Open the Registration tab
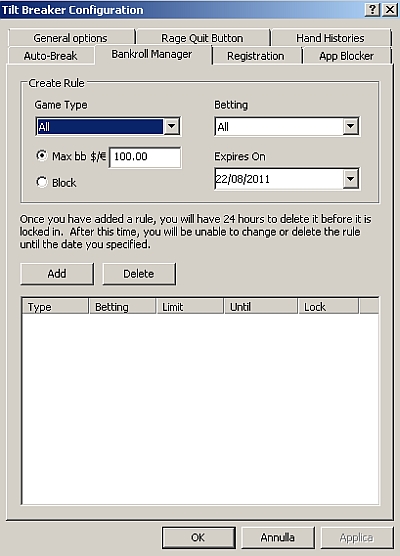This screenshot has height=556, width=400. tap(256, 56)
